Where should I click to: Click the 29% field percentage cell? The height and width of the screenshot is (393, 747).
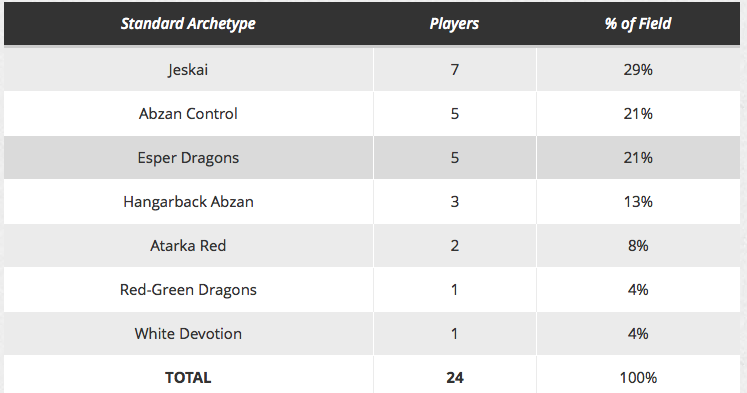638,70
